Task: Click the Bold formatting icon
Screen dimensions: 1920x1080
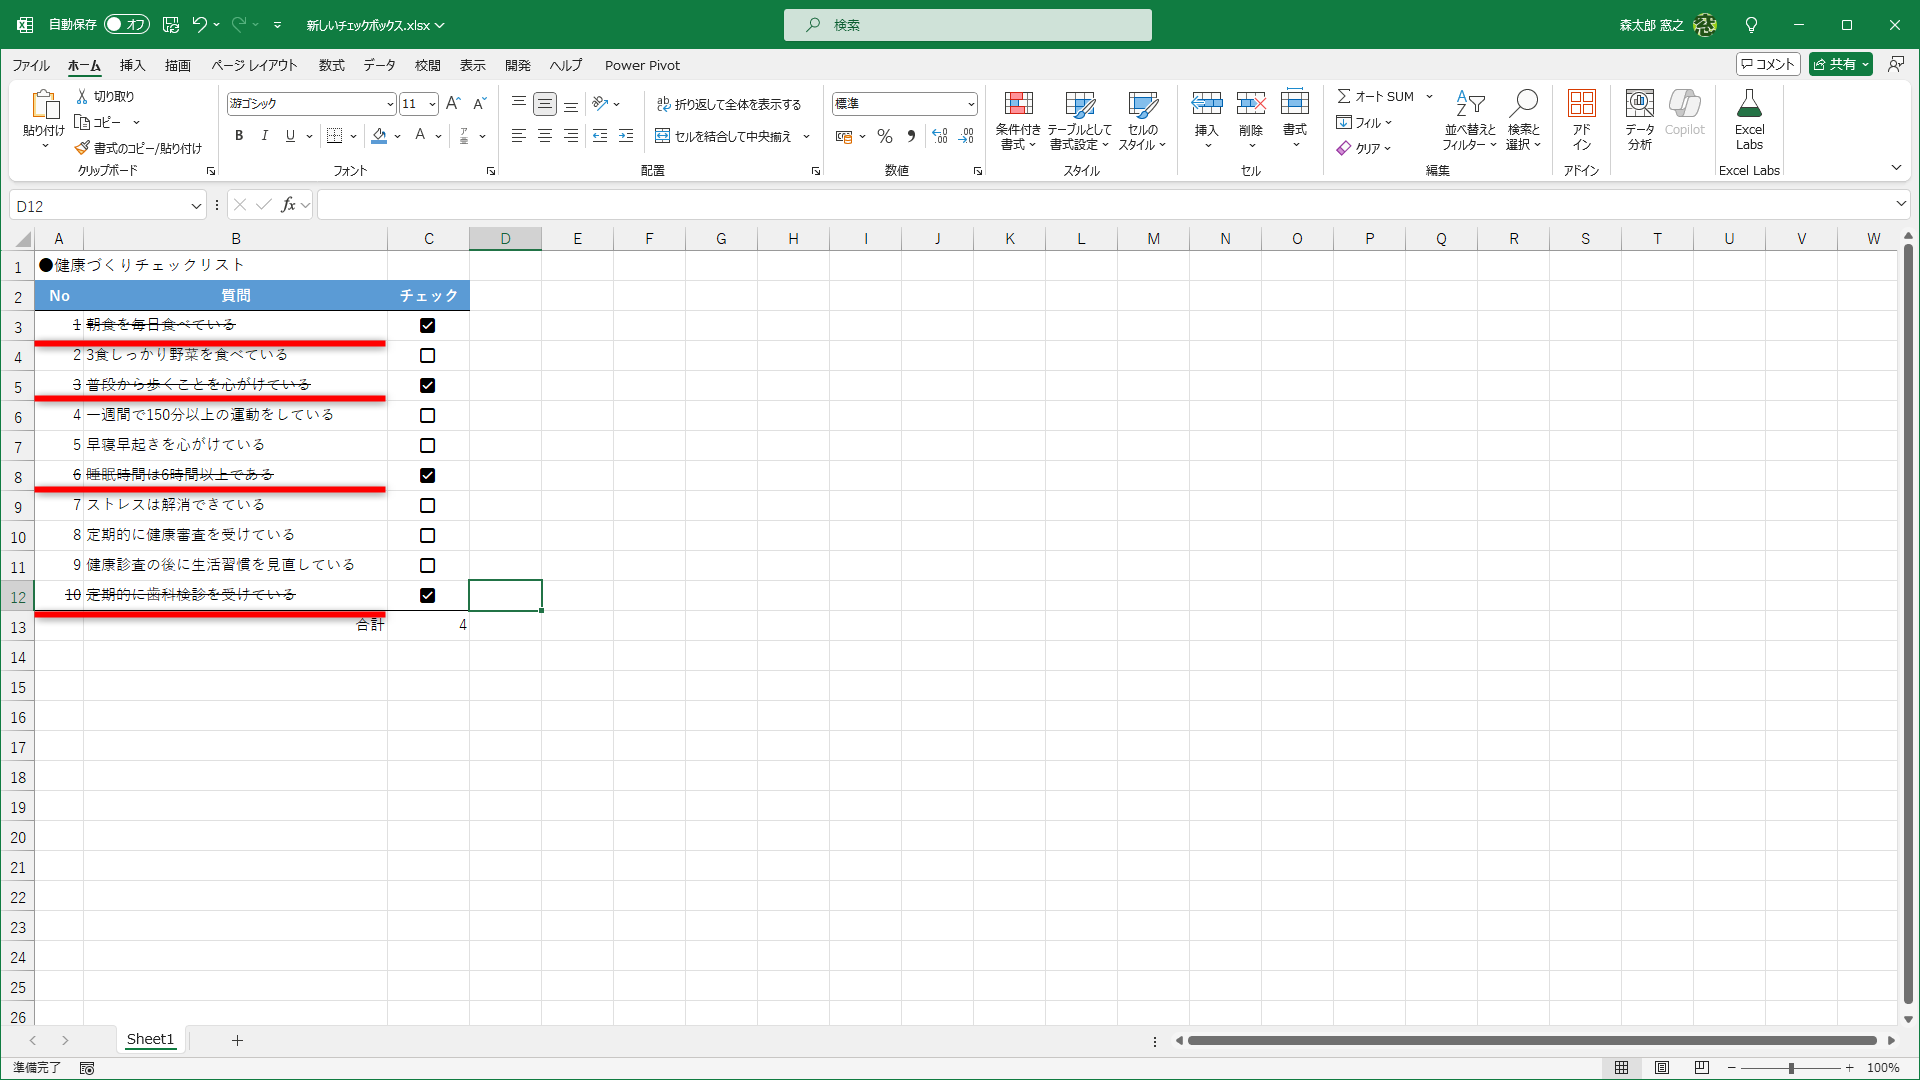Action: point(239,136)
